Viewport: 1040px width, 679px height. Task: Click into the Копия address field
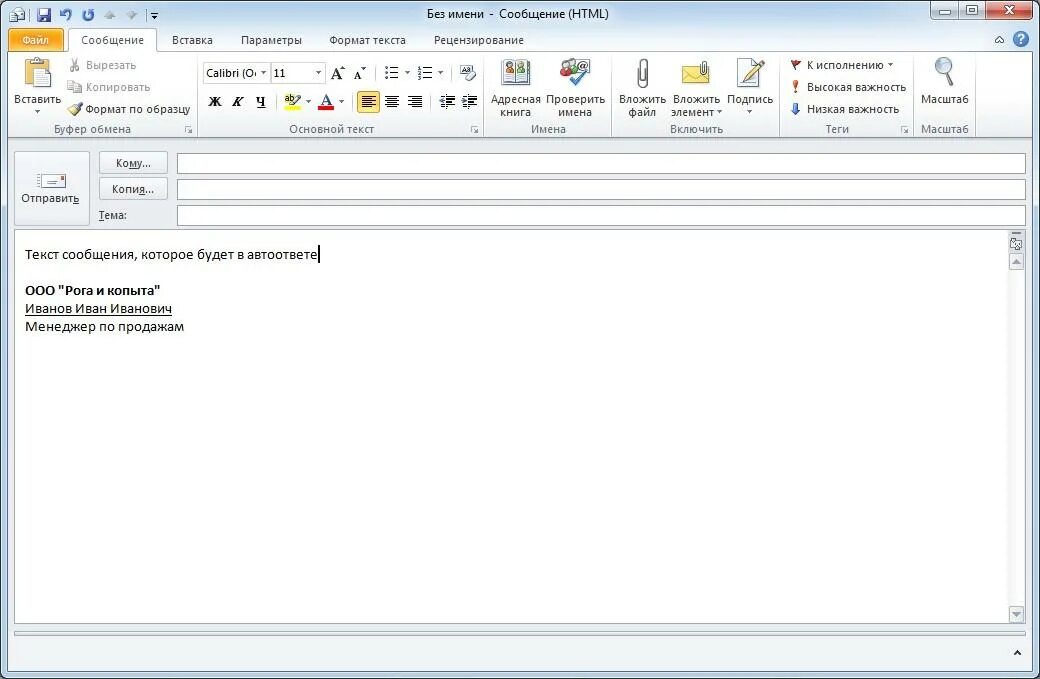(x=601, y=190)
